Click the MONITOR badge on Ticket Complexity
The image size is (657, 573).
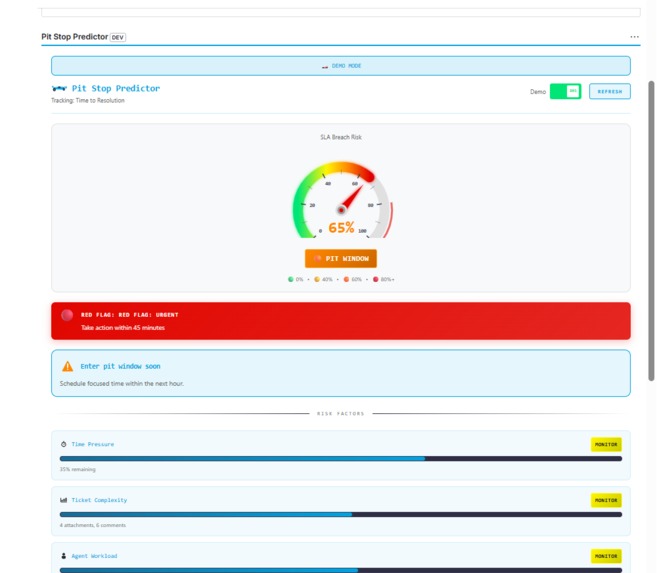pos(606,501)
